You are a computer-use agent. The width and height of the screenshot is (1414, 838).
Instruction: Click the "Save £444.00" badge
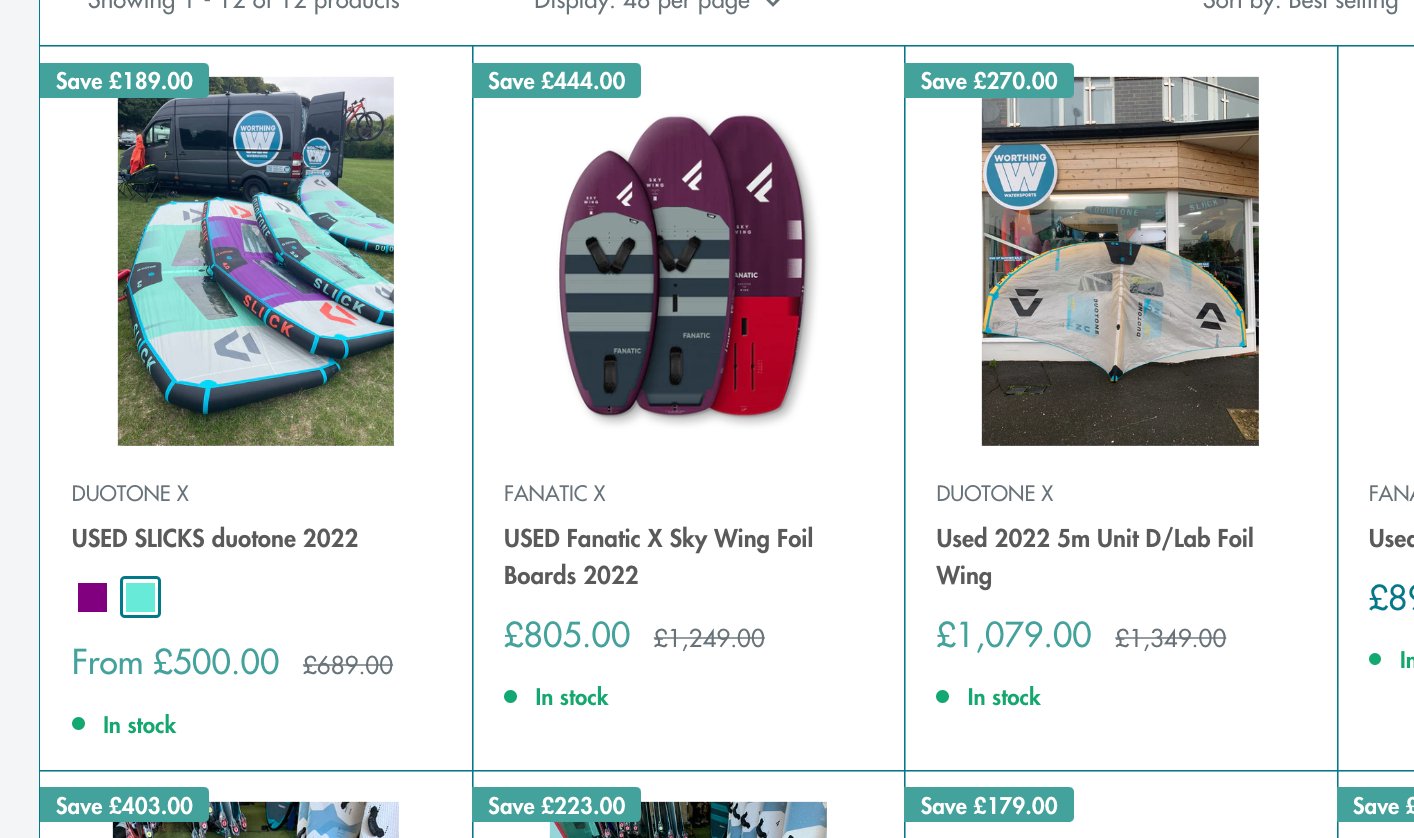point(557,81)
